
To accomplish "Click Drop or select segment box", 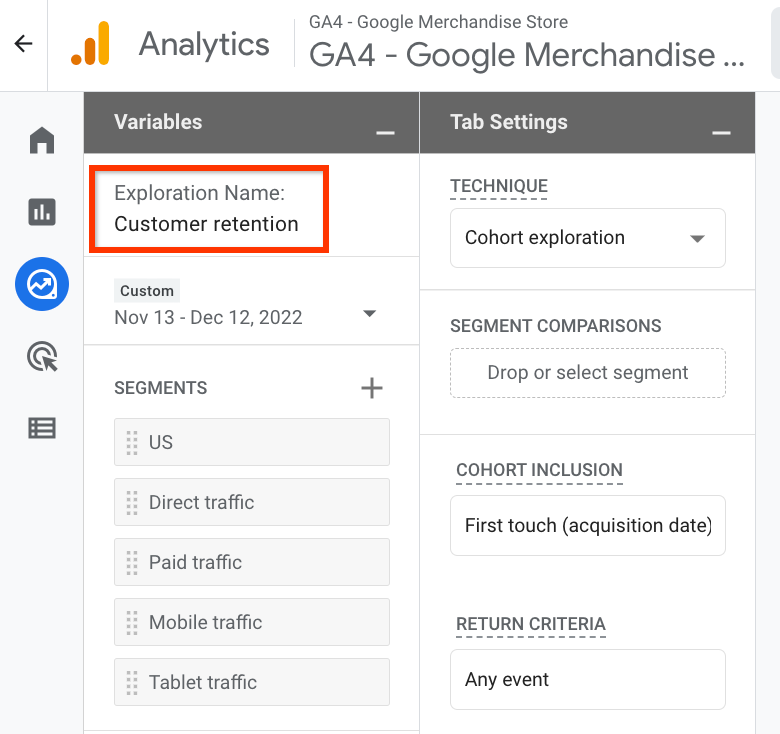I will [x=587, y=373].
